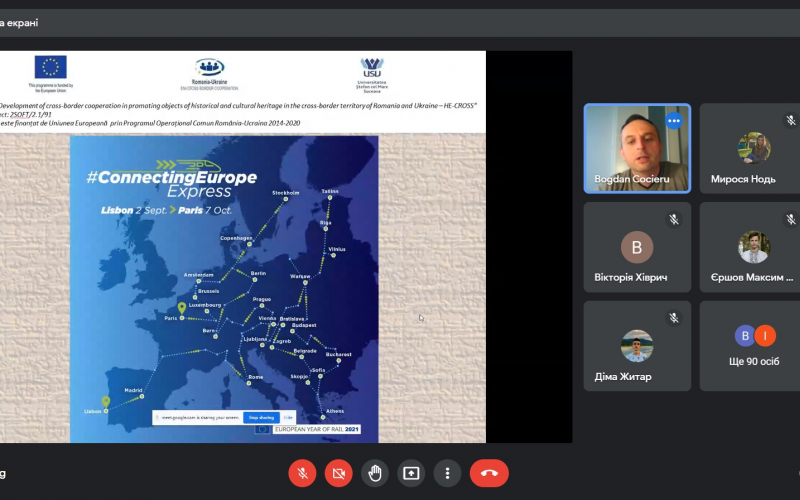Raise hand in the meeting
Viewport: 800px width, 500px height.
(x=375, y=473)
